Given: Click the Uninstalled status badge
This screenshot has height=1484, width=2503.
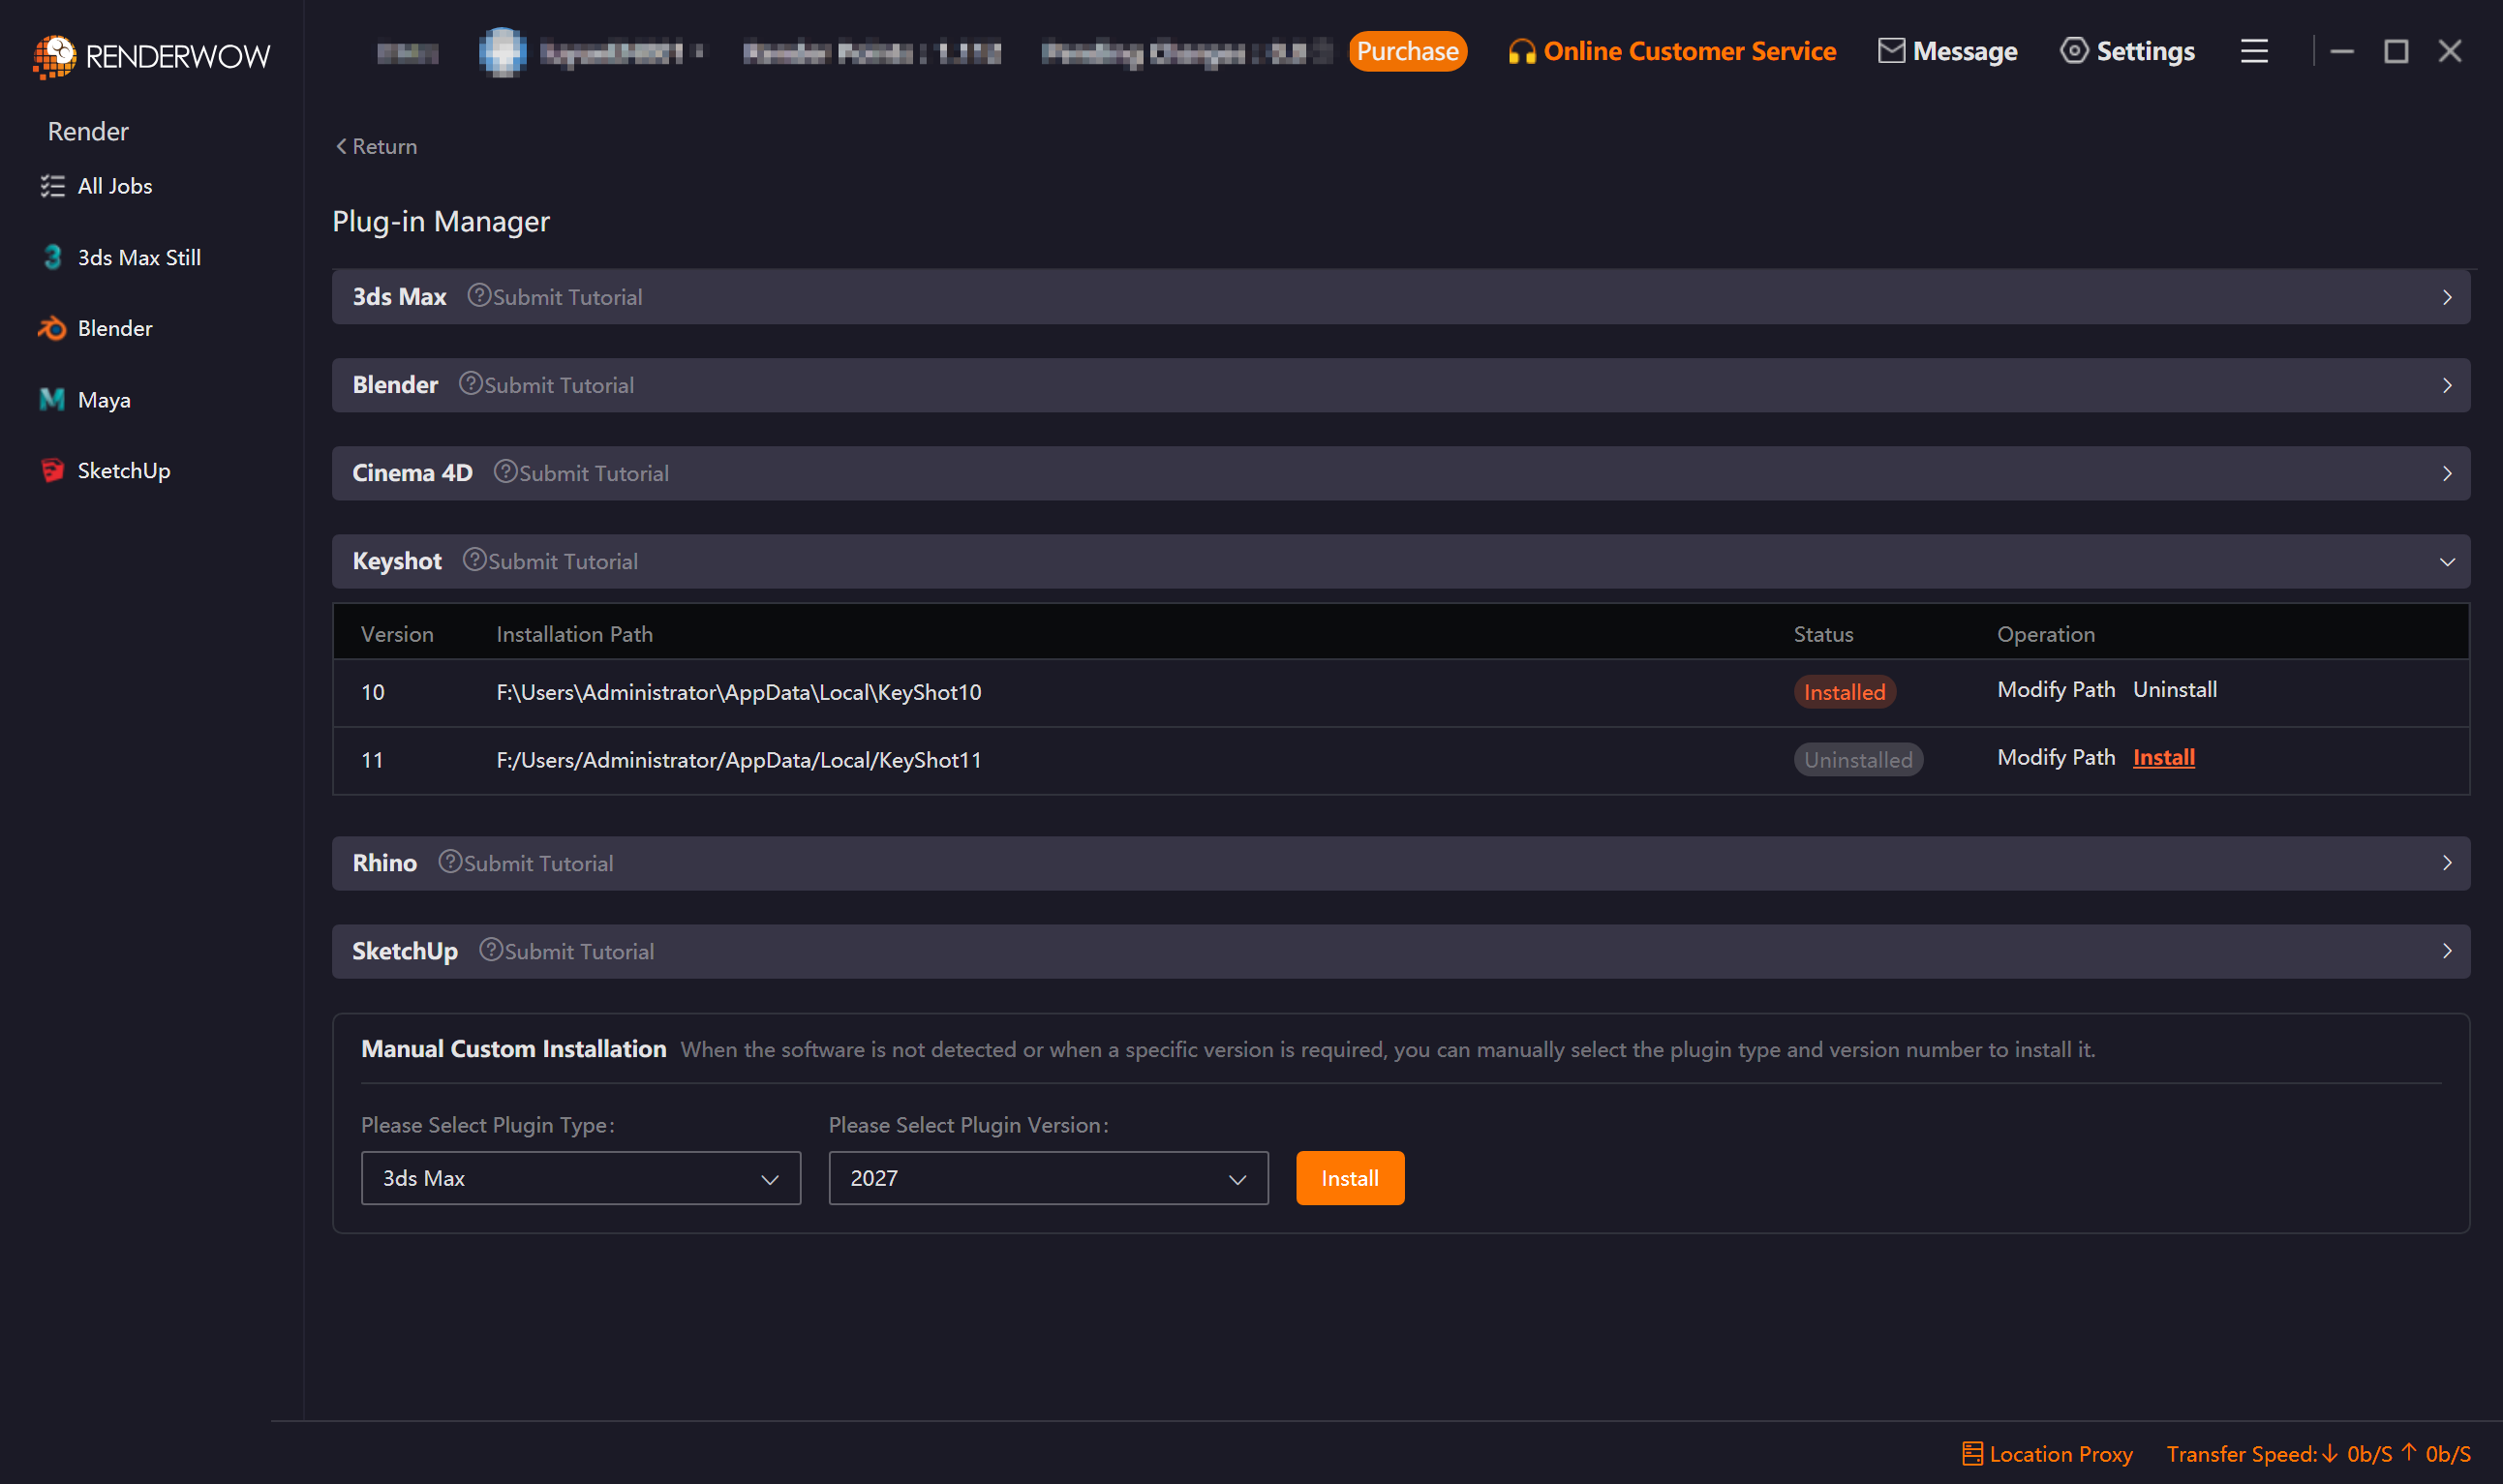Looking at the screenshot, I should coord(1857,760).
